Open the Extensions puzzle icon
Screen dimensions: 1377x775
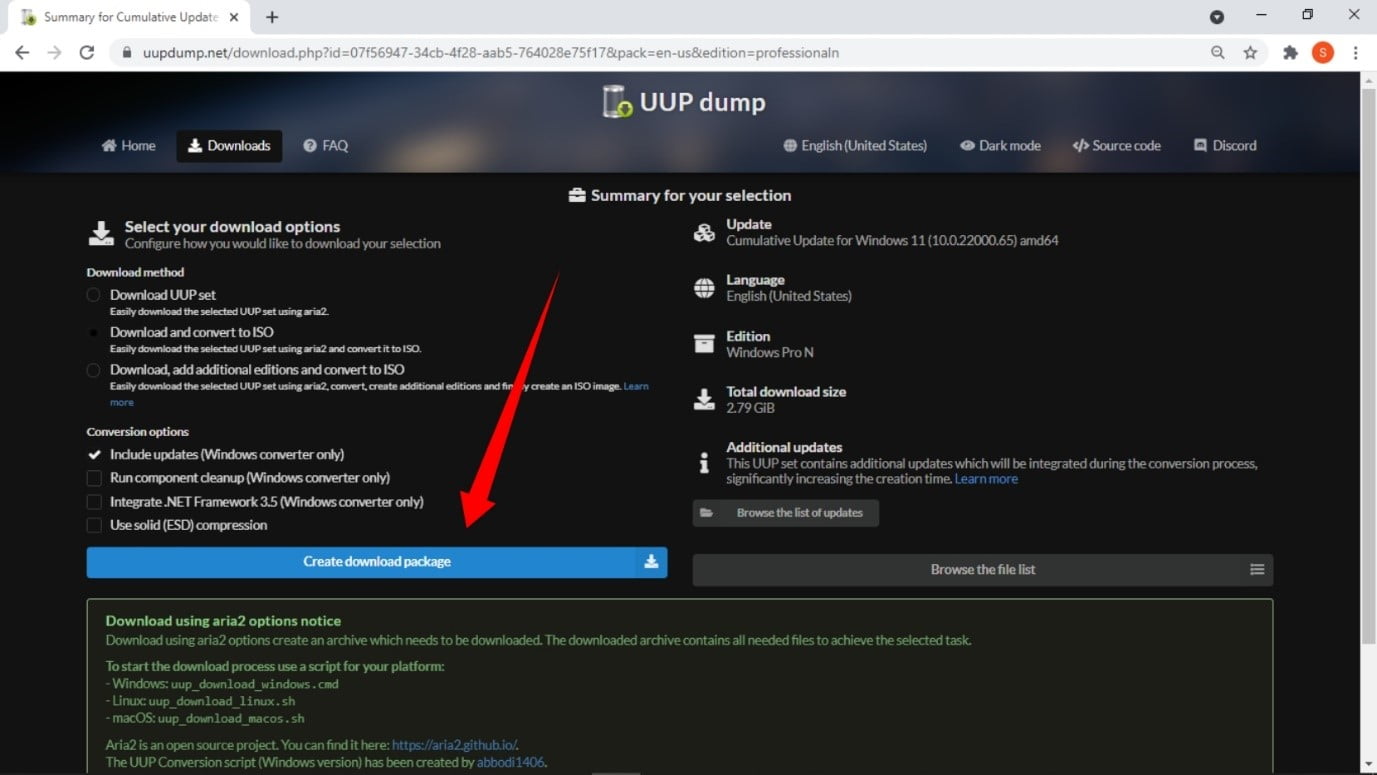(1290, 53)
